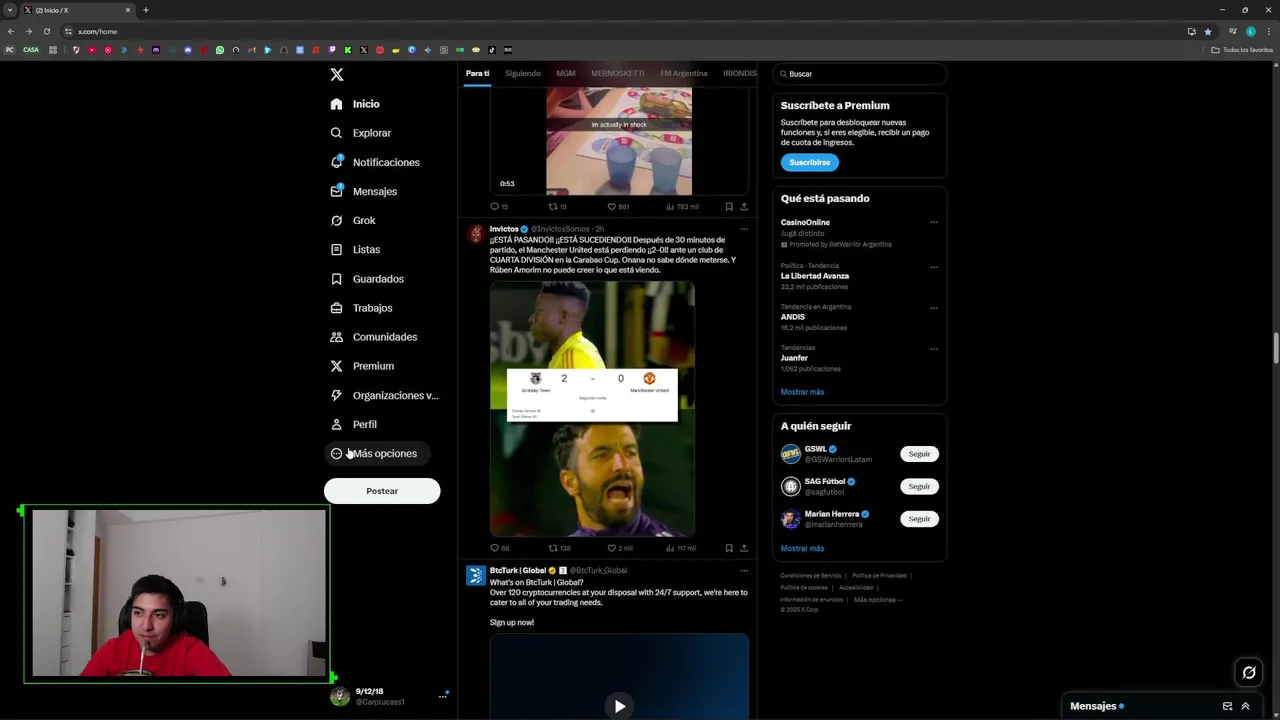Open the Invictos profile avatar
The height and width of the screenshot is (720, 1280).
point(476,234)
